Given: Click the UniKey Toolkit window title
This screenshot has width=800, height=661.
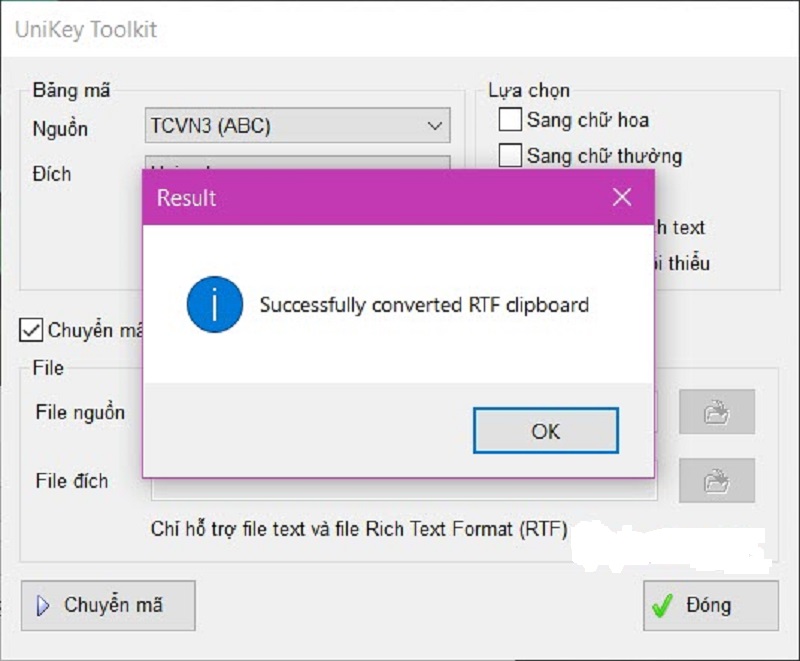Looking at the screenshot, I should coord(86,29).
